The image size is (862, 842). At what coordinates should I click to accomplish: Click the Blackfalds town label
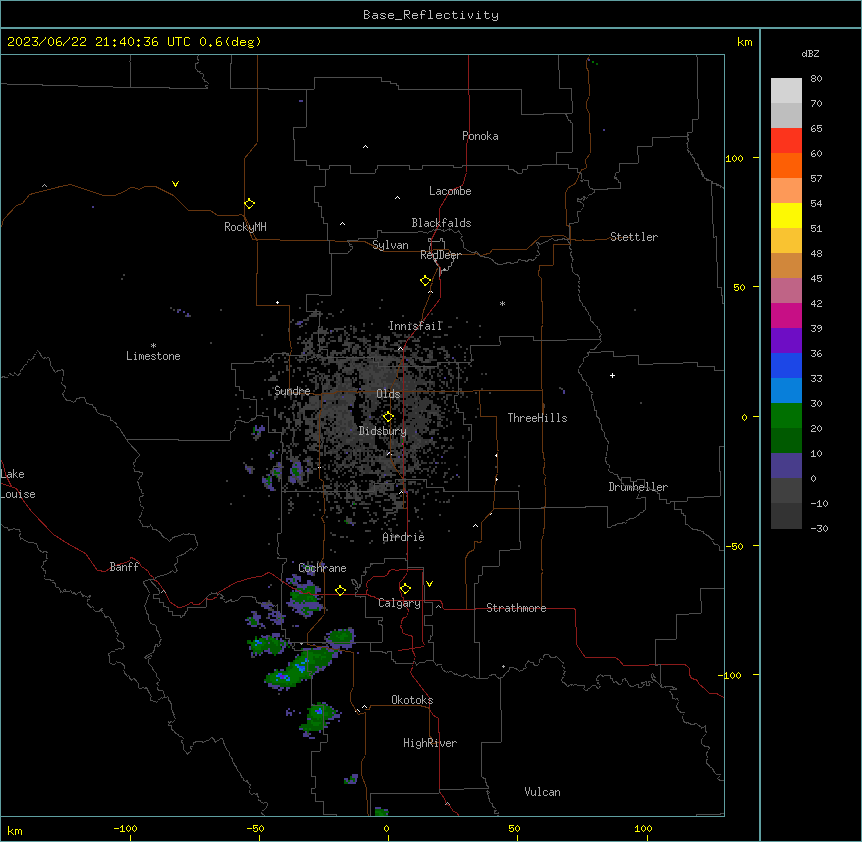pos(441,223)
